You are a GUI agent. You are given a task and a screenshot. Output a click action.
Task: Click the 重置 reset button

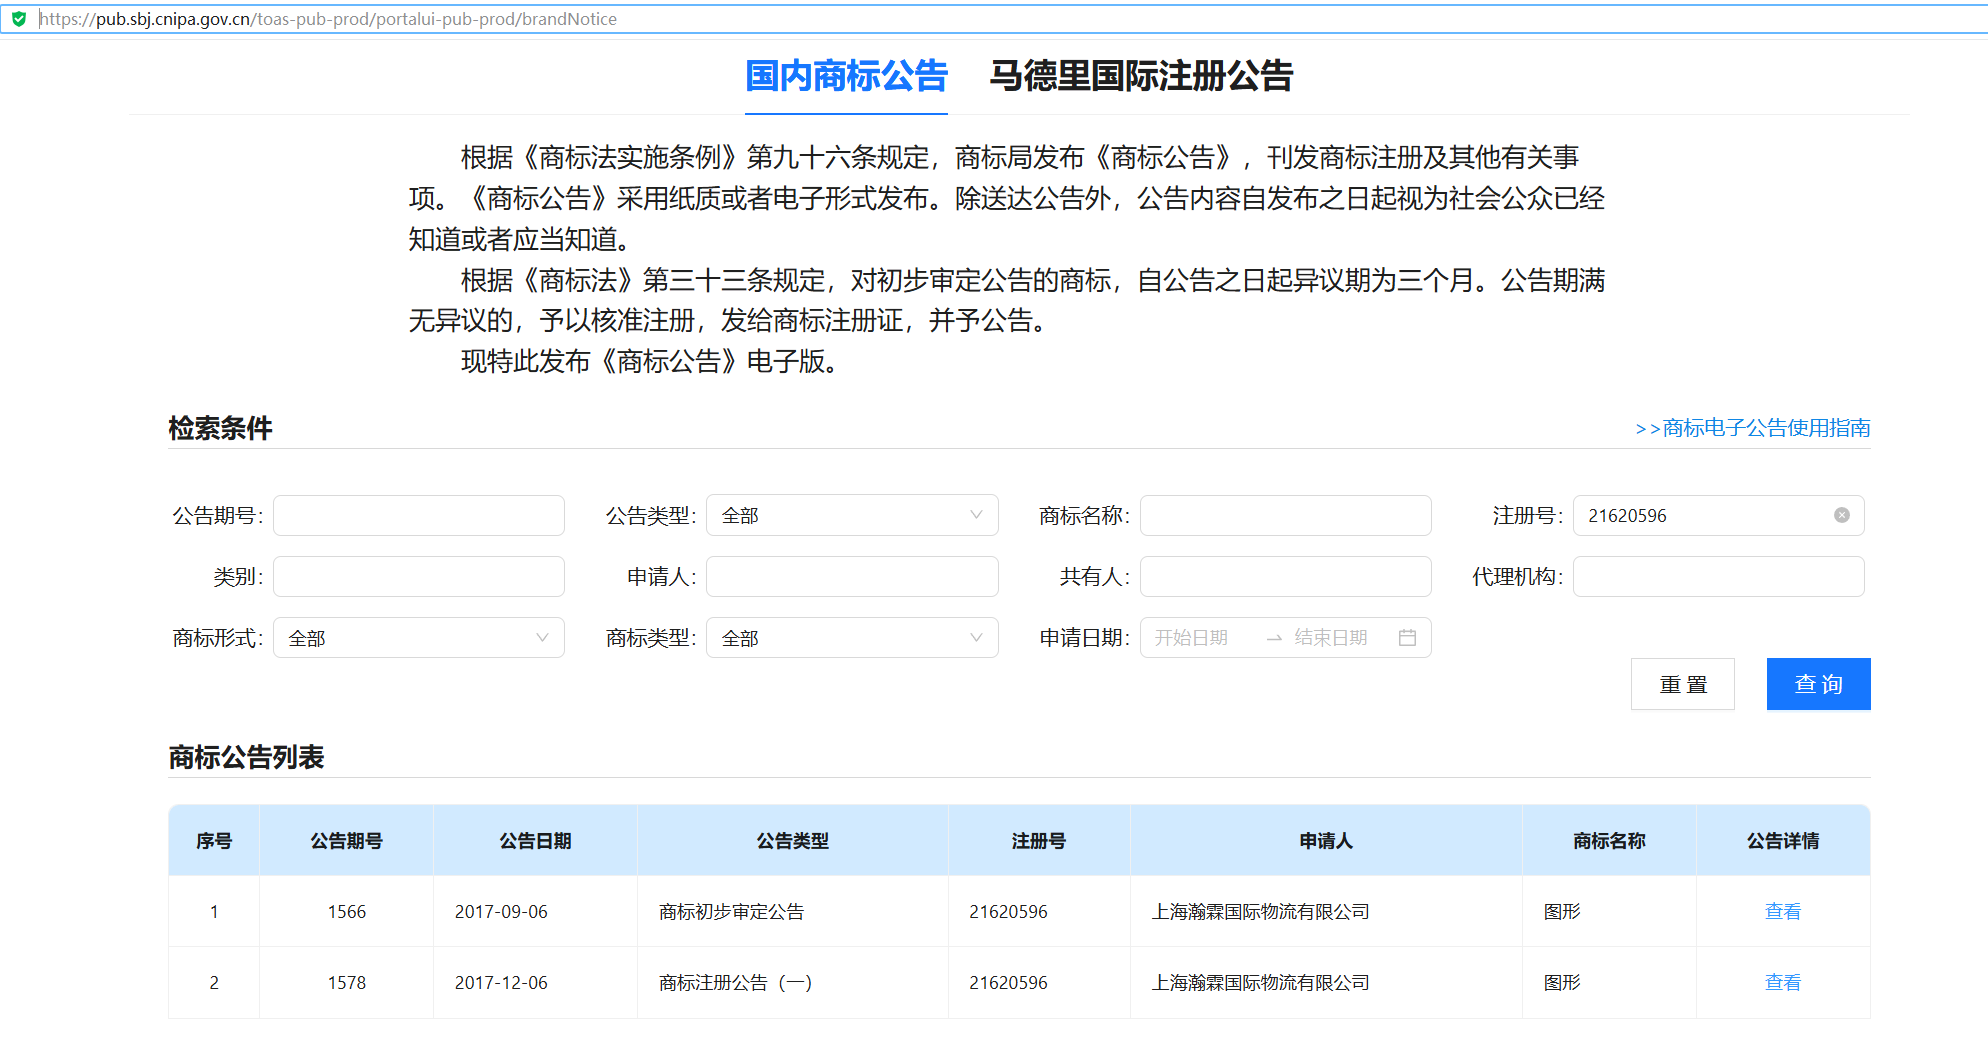1683,684
